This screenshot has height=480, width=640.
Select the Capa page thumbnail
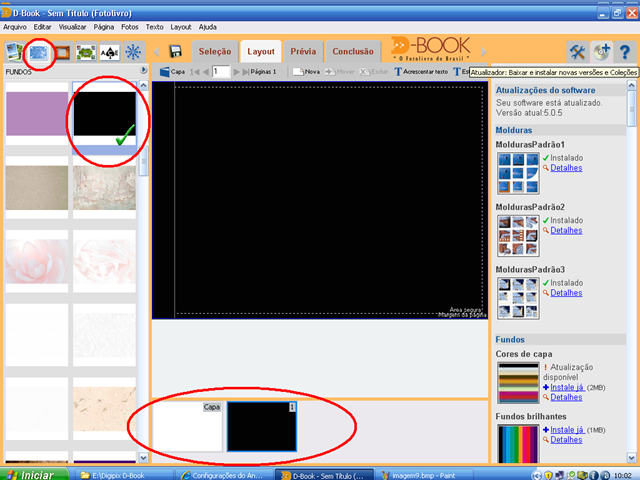[x=188, y=427]
